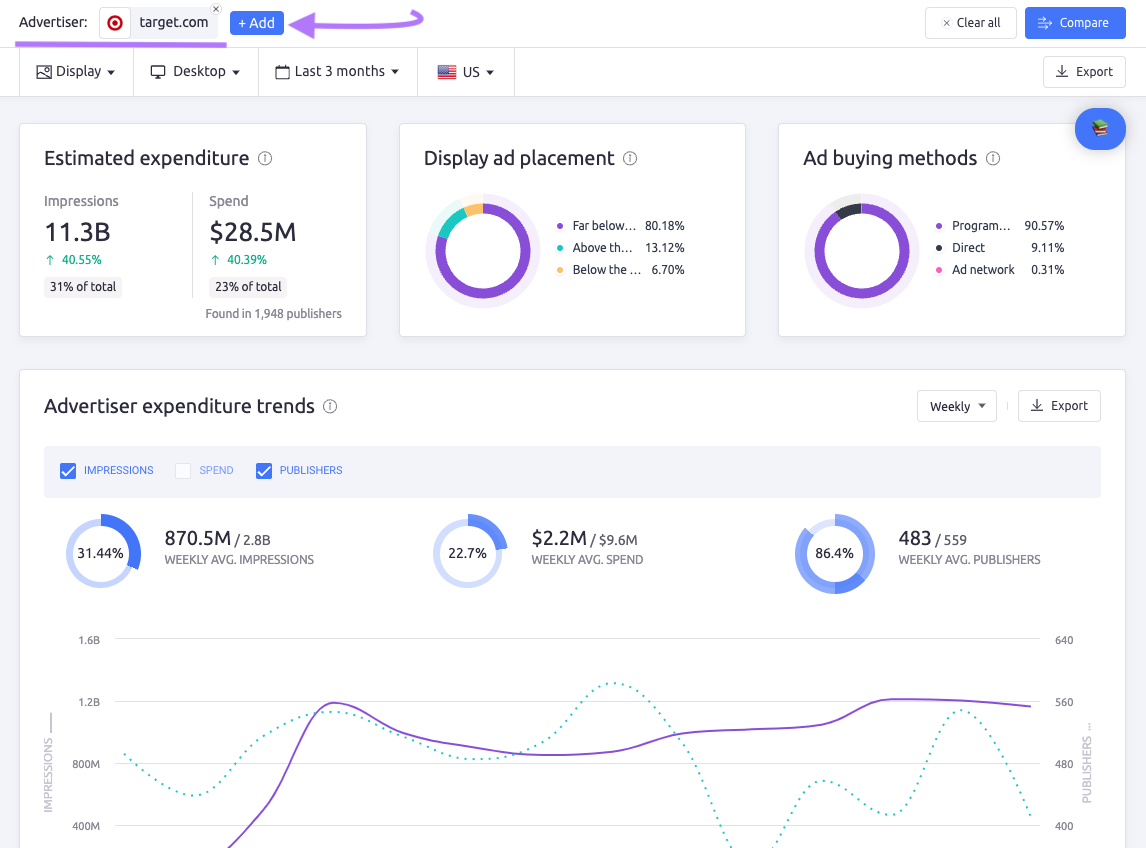Click info icon beside Estimated expenditure
The width and height of the screenshot is (1146, 848).
point(265,159)
